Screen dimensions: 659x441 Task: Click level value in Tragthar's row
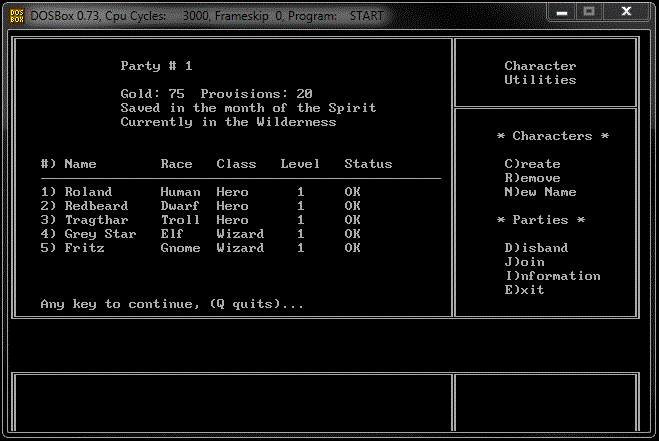[301, 220]
